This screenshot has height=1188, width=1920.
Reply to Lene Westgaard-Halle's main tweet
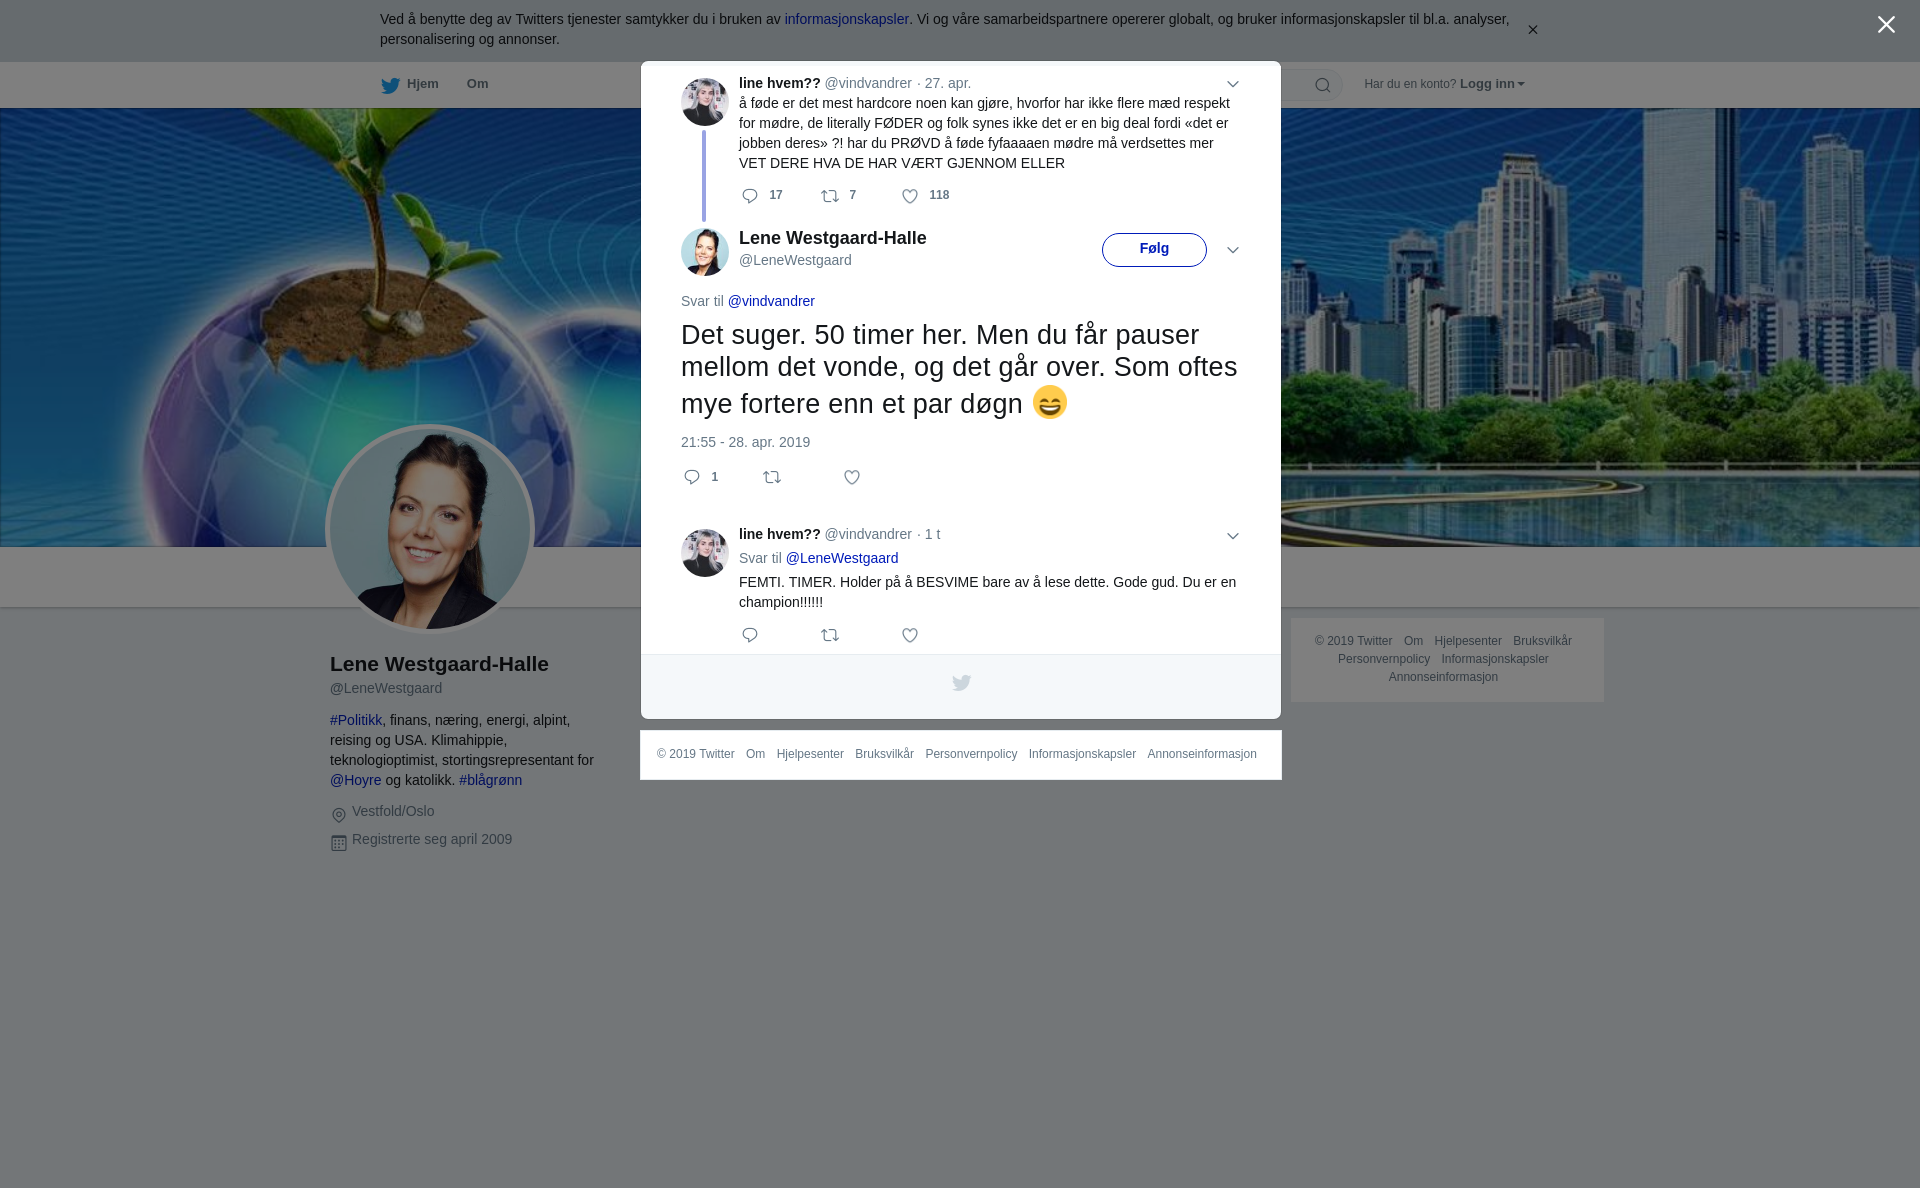[692, 477]
